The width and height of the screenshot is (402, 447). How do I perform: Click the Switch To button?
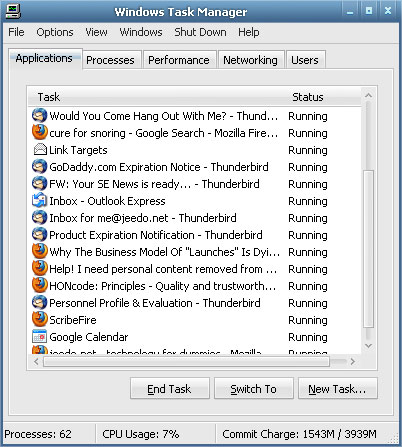pos(254,389)
